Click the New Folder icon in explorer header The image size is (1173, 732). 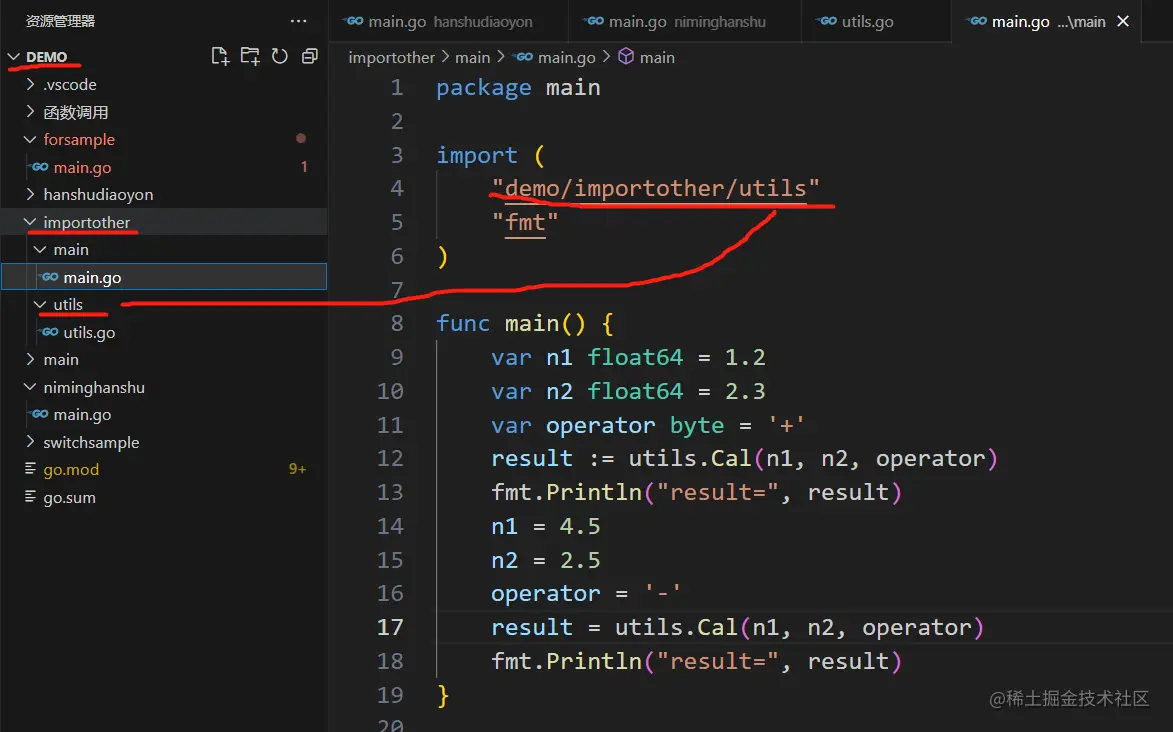tap(250, 57)
